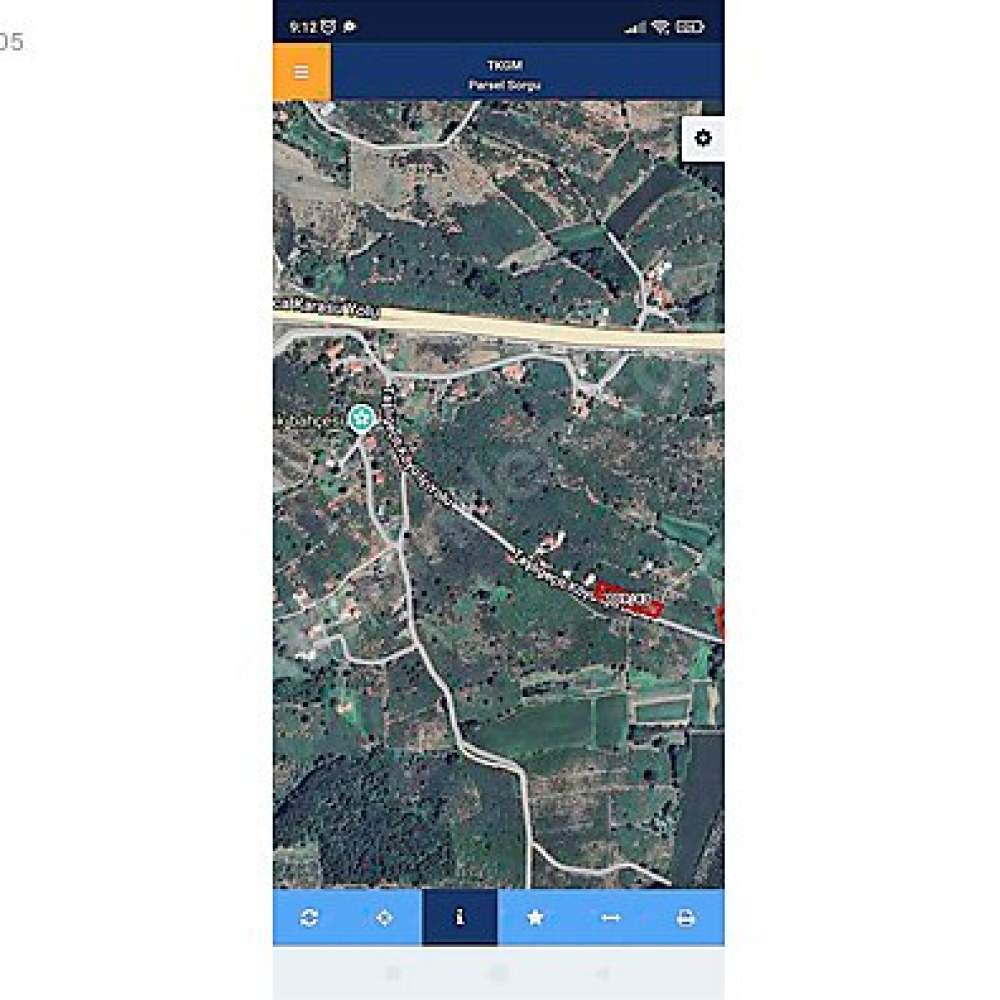
Task: Open map settings gear button
Action: click(703, 138)
